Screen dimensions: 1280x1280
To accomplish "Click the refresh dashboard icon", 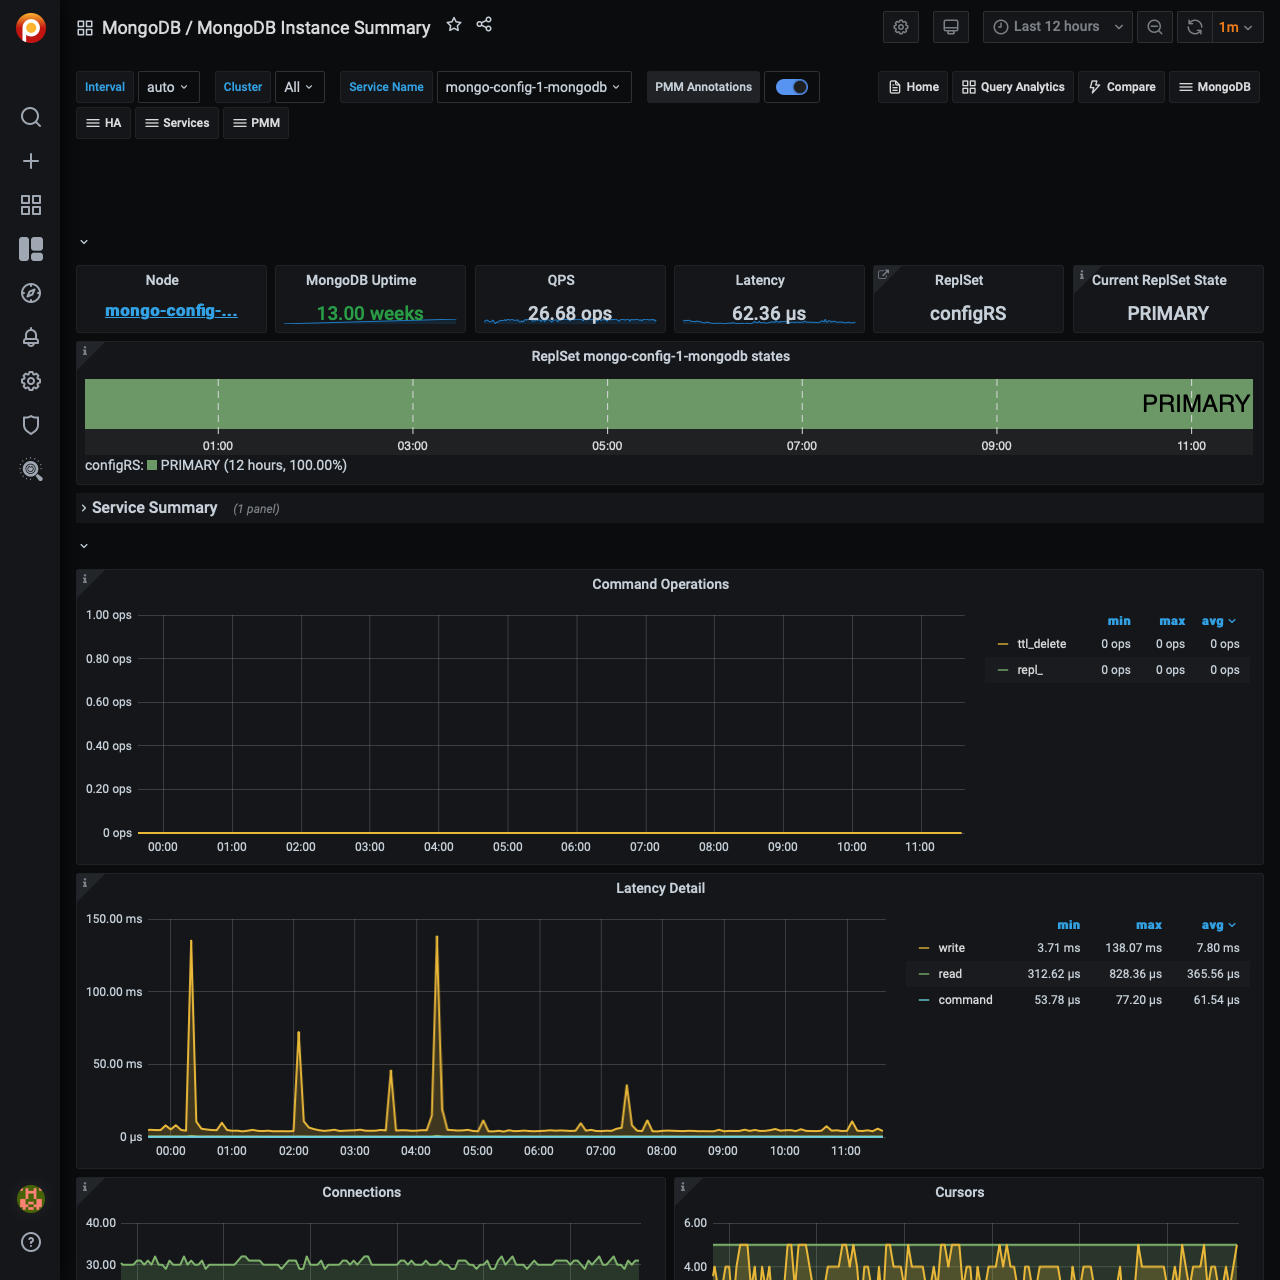I will [x=1194, y=27].
